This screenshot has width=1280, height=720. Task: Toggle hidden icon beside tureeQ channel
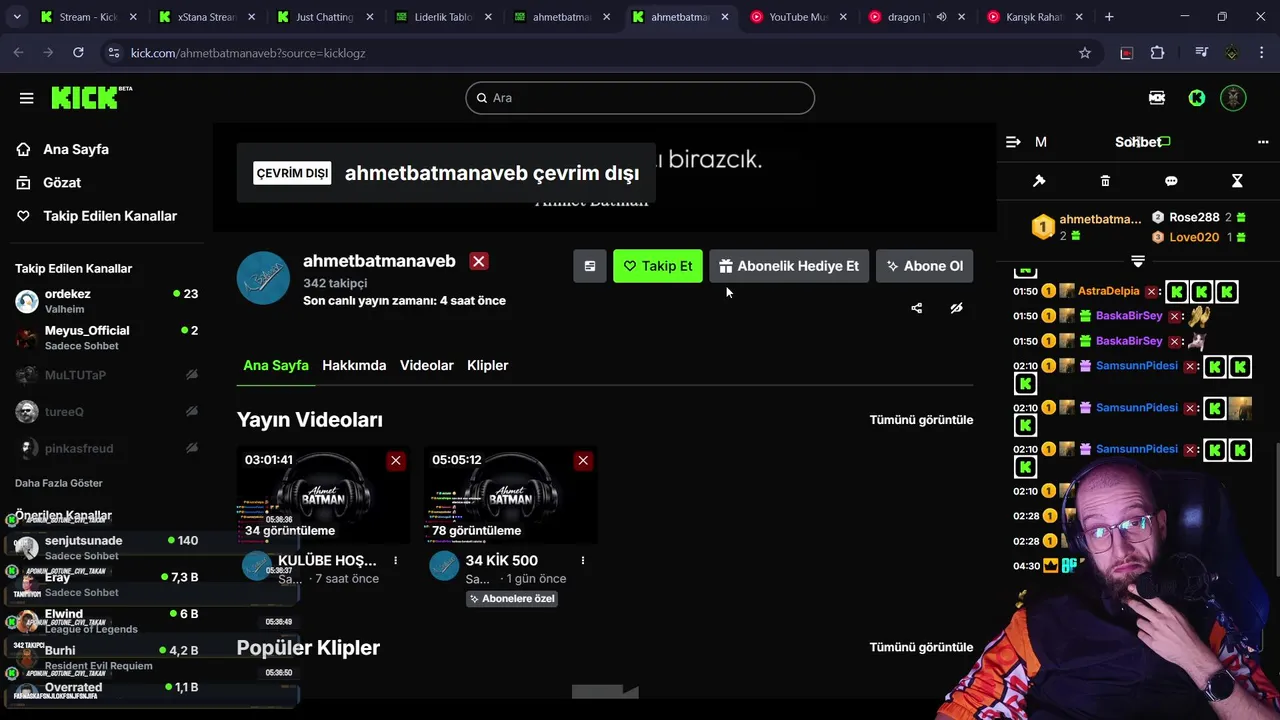[192, 411]
